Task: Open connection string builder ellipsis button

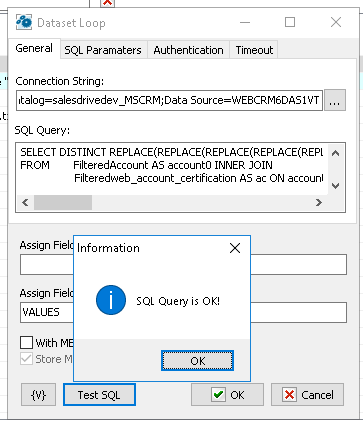Action: pos(335,100)
